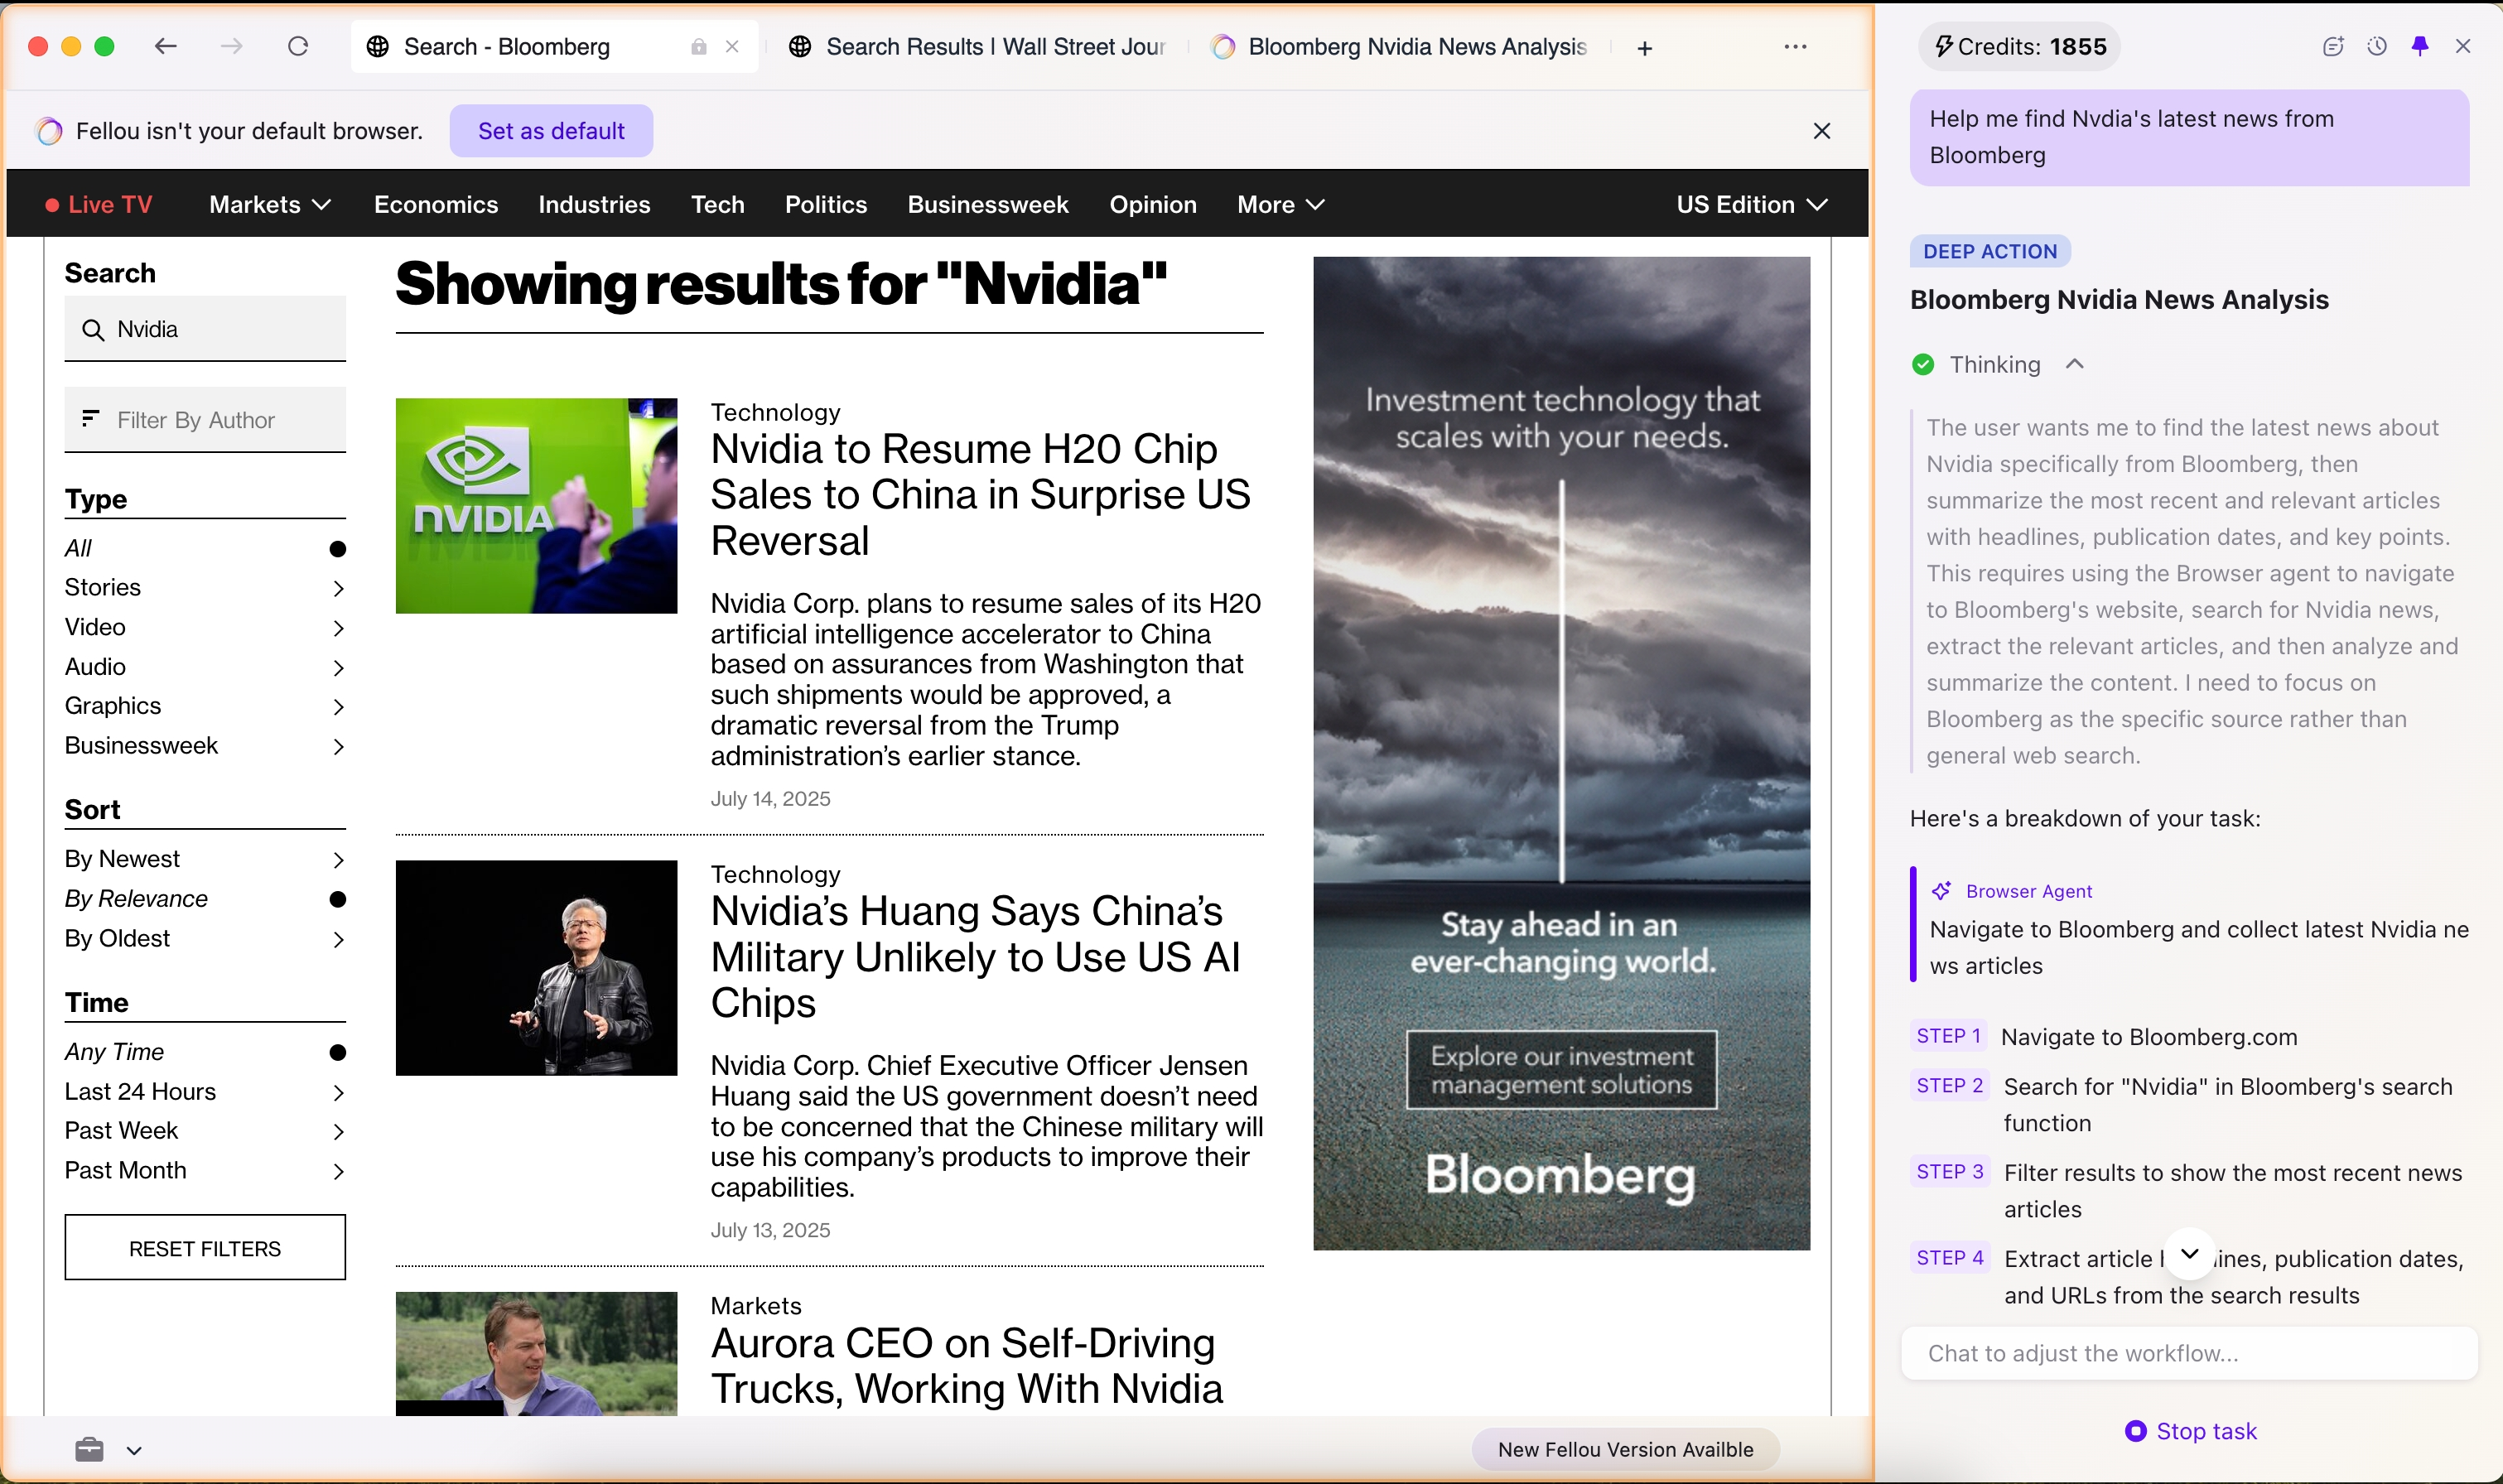Open the three-dots browser menu
Viewport: 2503px width, 1484px height.
1796,46
